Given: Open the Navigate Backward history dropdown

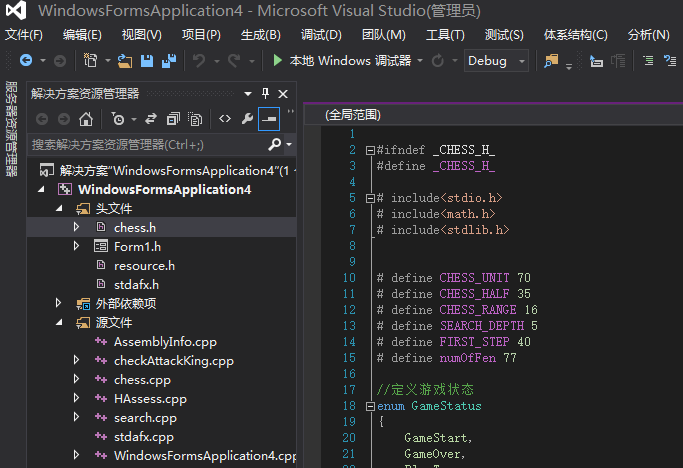Looking at the screenshot, I should click(x=43, y=61).
